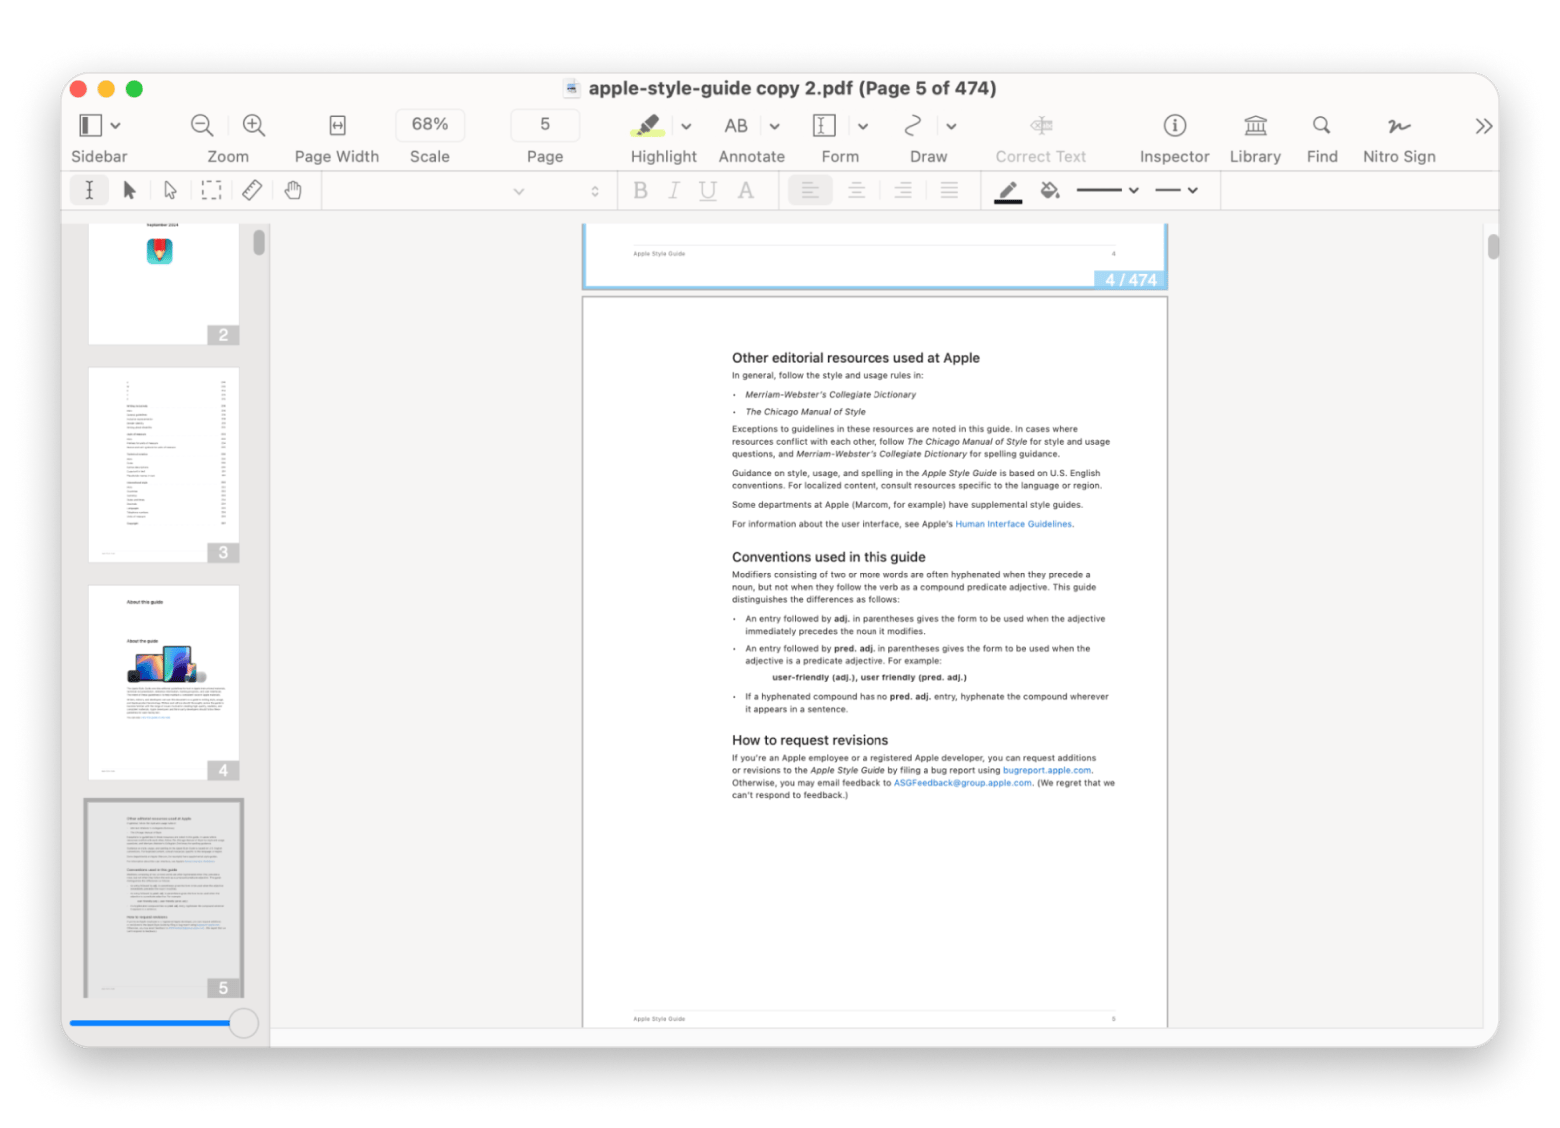
Task: Toggle the arrow object select tool
Action: tap(129, 190)
